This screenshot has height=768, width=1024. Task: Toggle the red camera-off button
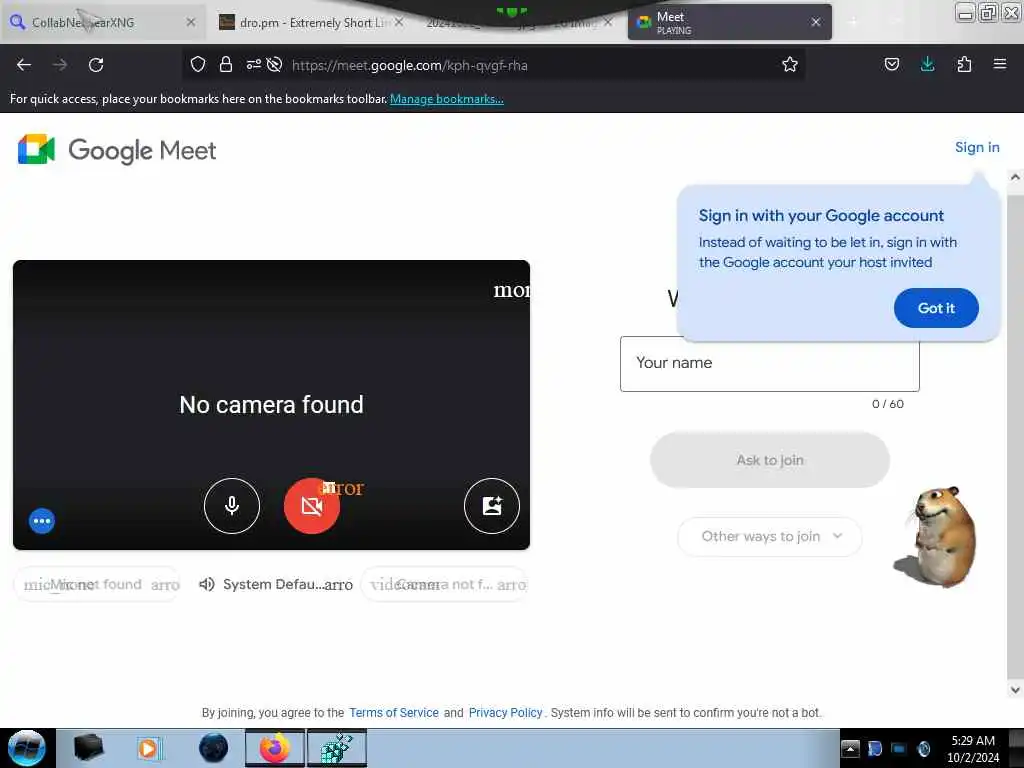tap(312, 505)
